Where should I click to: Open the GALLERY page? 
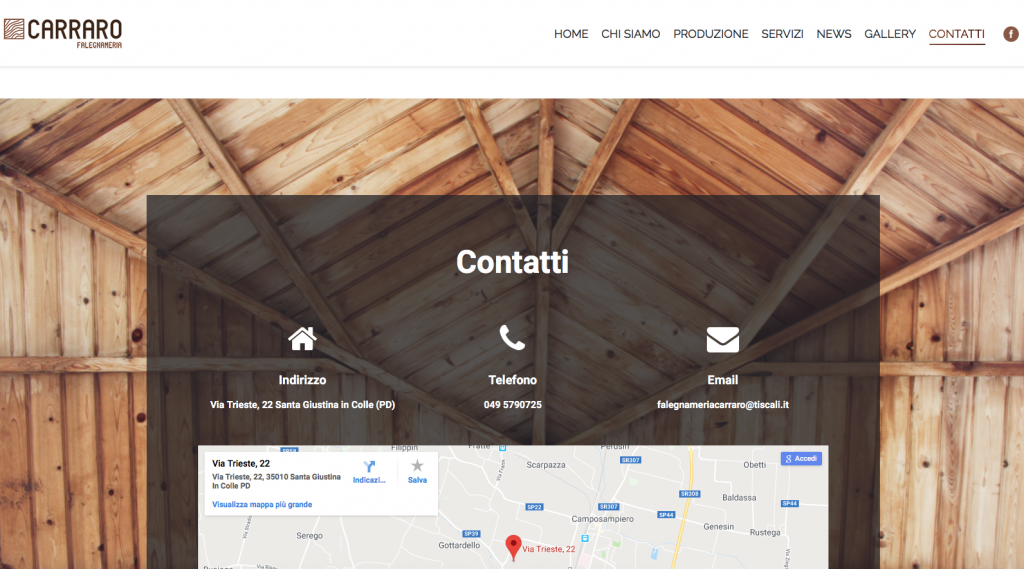[x=889, y=34]
